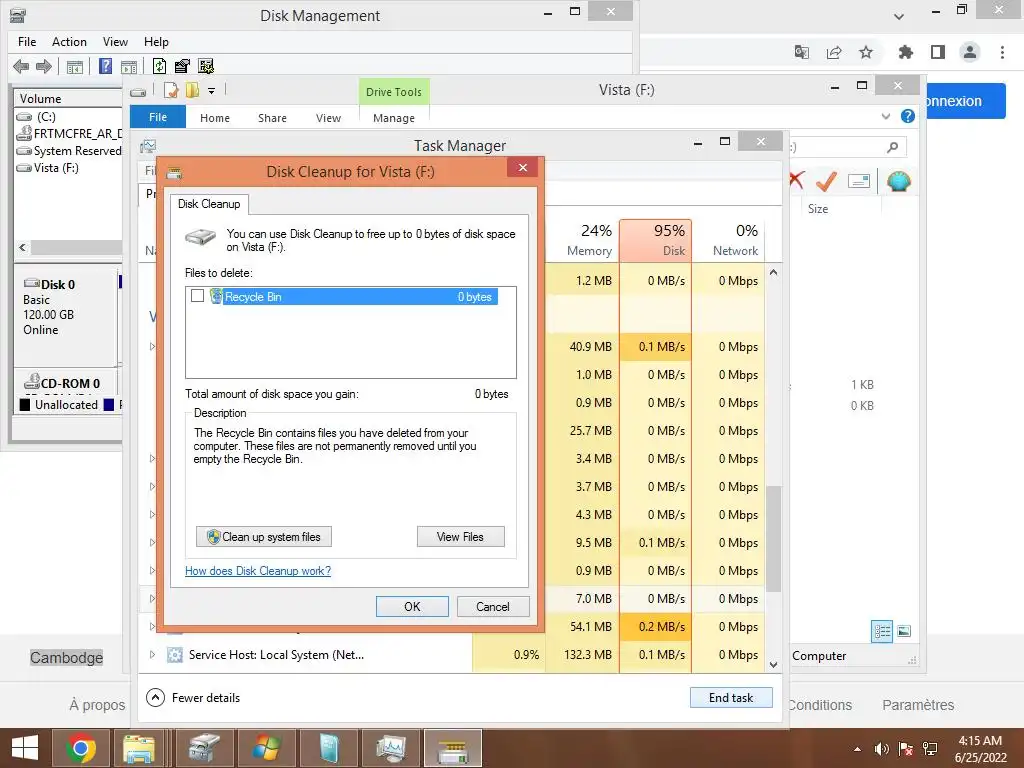Screen dimensions: 1024x768
Task: Open the How does Disk Cleanup work link
Action: point(258,571)
